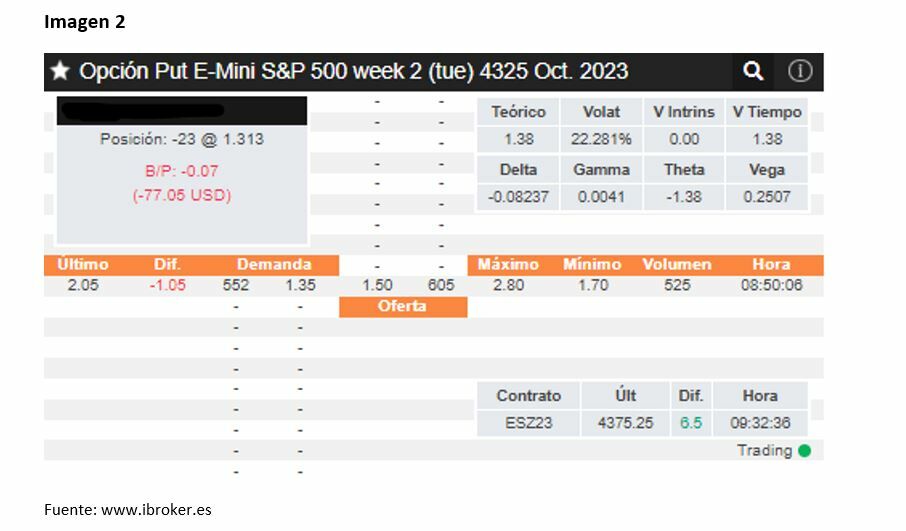
Task: Click ask size 605
Action: pos(441,285)
